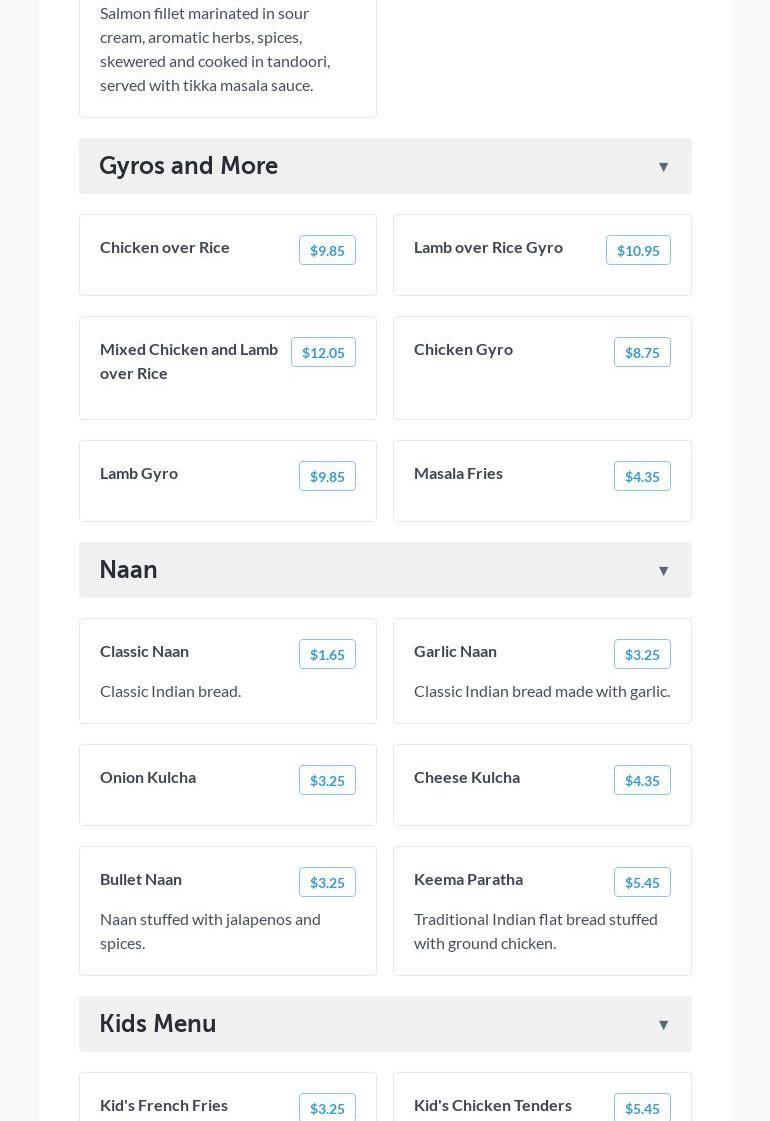This screenshot has height=1121, width=770.
Task: Collapse the Kids Menu section arrow
Action: (x=663, y=1025)
